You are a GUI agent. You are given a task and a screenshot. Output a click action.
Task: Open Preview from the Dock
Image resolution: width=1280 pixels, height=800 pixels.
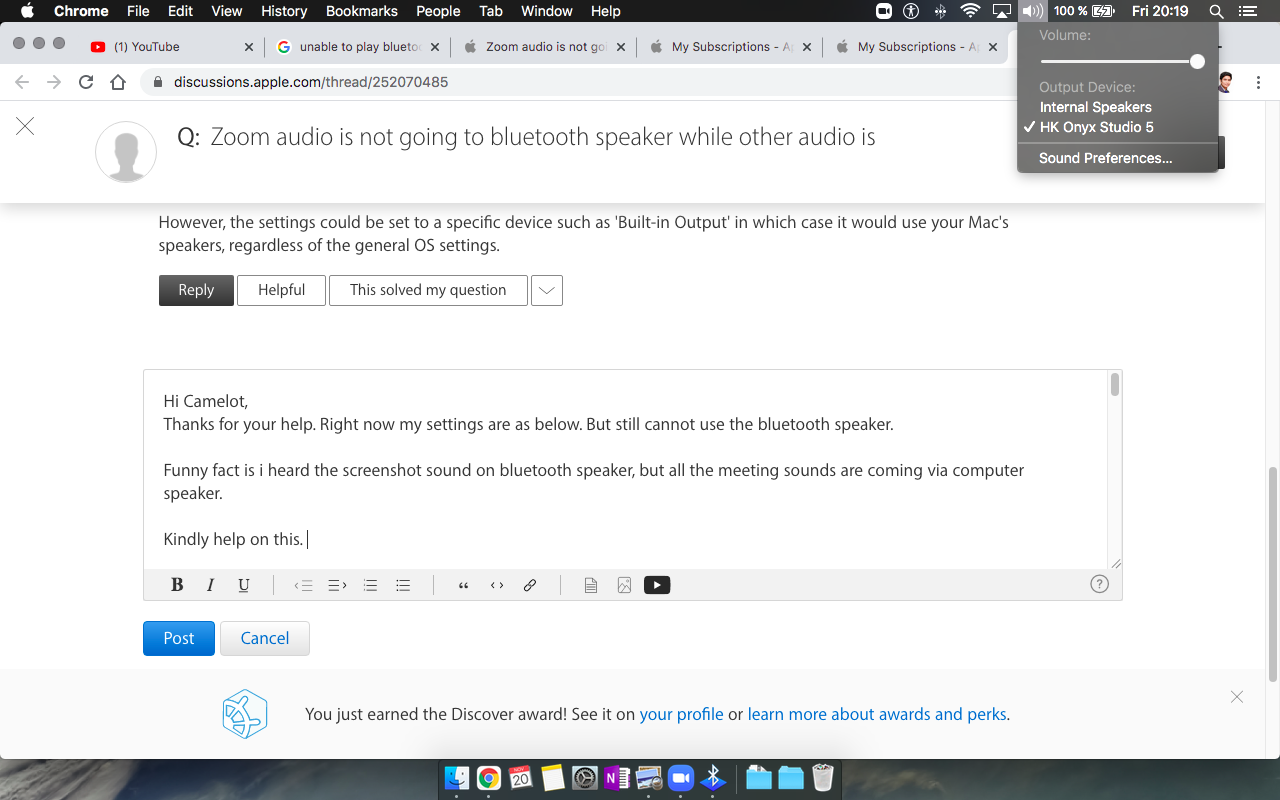pyautogui.click(x=649, y=778)
